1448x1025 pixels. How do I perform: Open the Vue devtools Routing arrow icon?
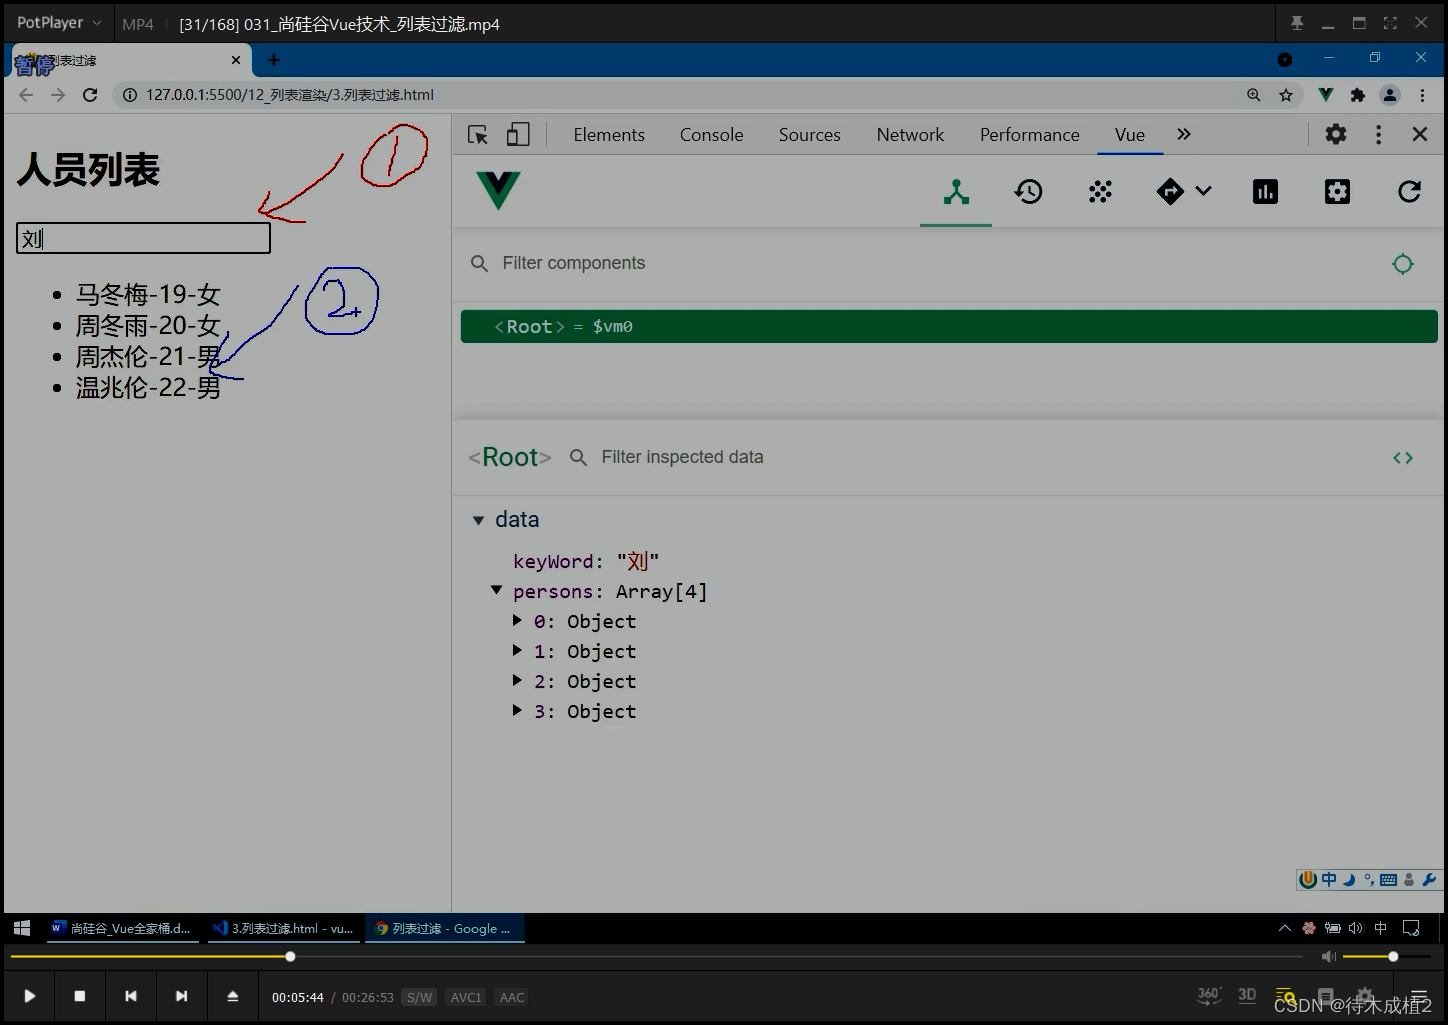[x=1170, y=192]
